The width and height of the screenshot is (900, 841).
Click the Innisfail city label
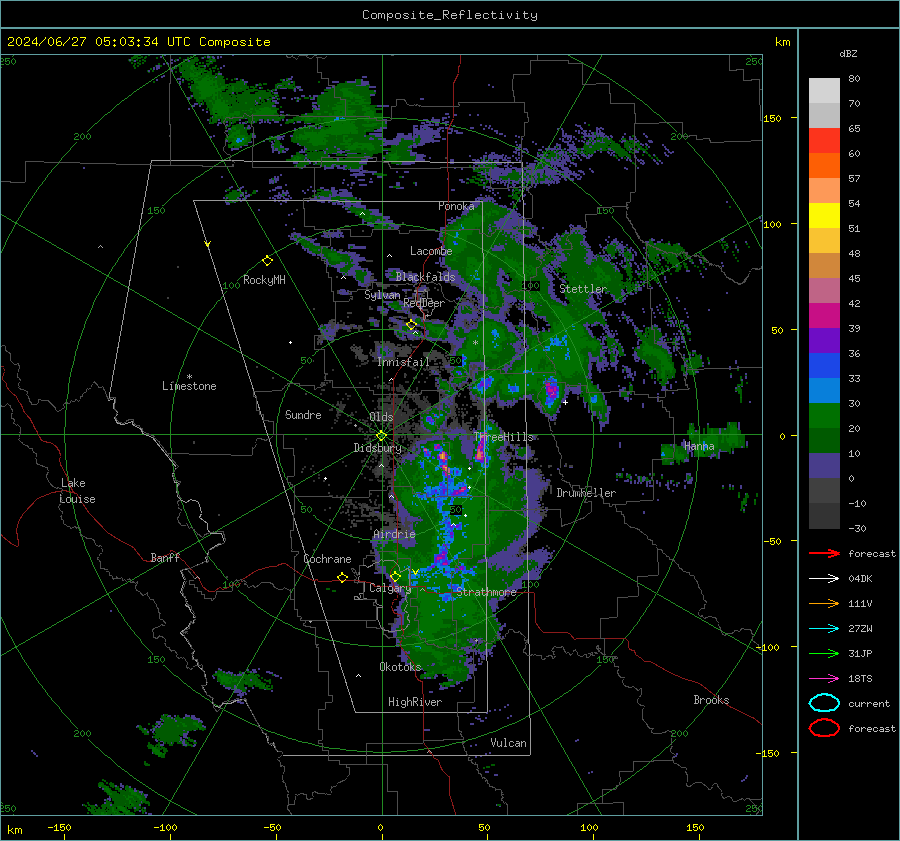(x=403, y=362)
